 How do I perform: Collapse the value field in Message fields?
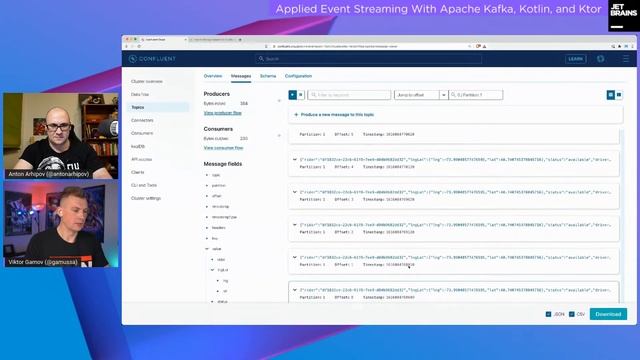207,249
